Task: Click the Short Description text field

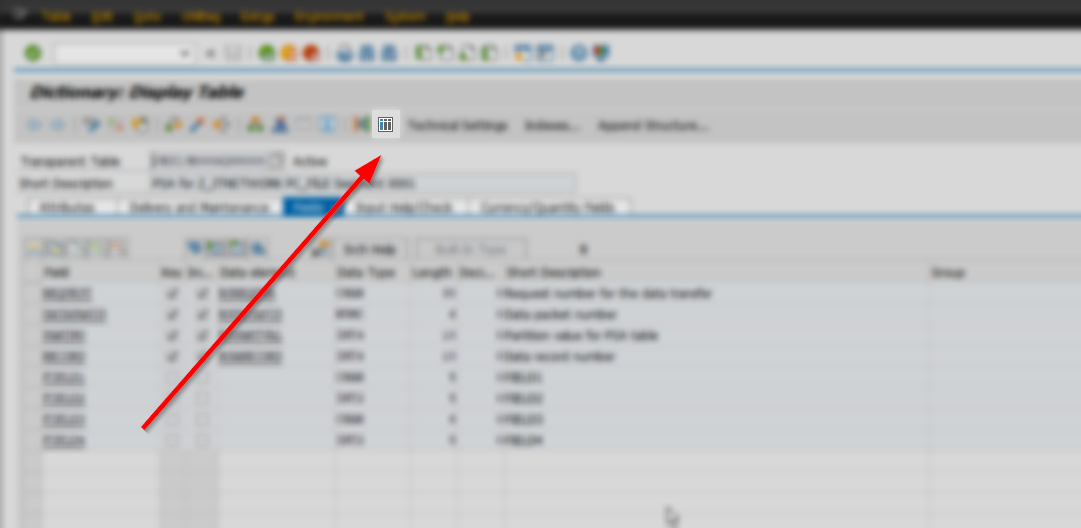Action: [x=363, y=183]
